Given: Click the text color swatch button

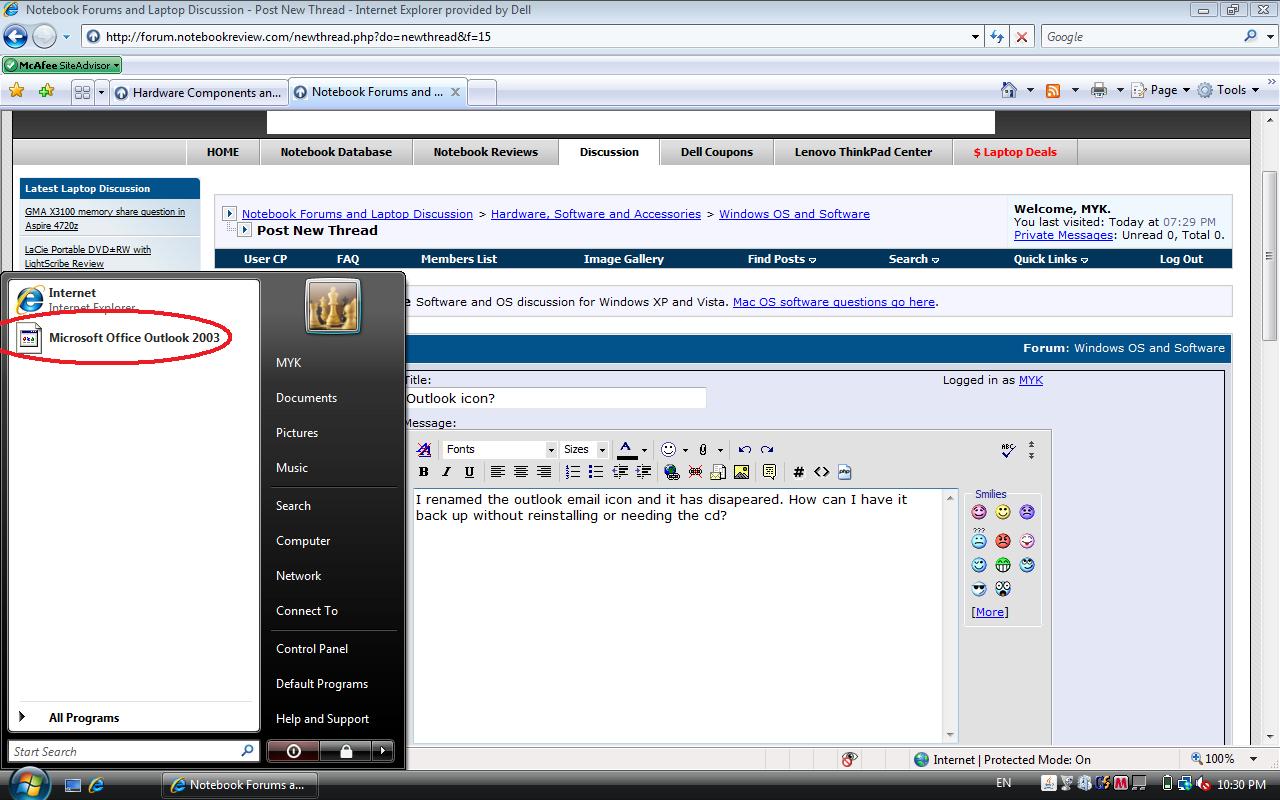Looking at the screenshot, I should pos(627,450).
